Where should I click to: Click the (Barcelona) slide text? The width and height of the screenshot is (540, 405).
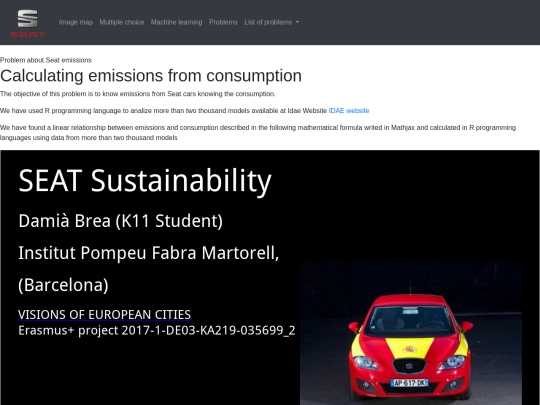[63, 285]
